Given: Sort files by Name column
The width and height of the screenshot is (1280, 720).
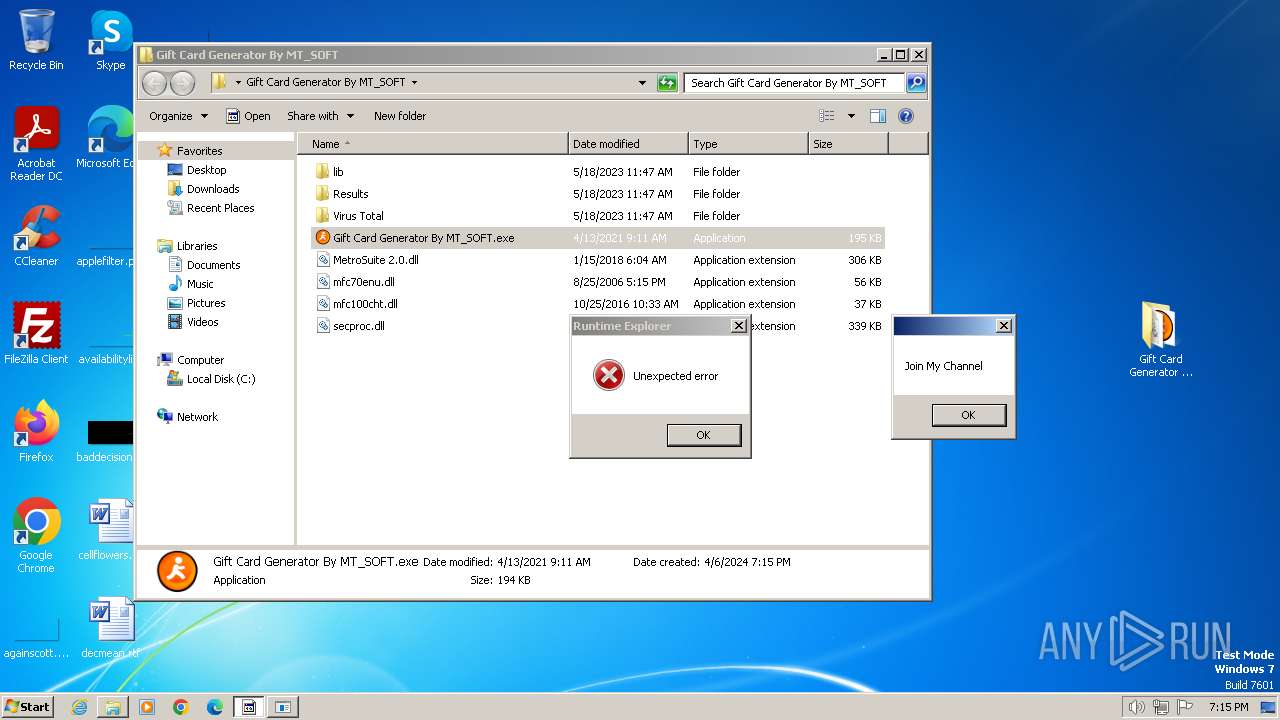Looking at the screenshot, I should [432, 144].
